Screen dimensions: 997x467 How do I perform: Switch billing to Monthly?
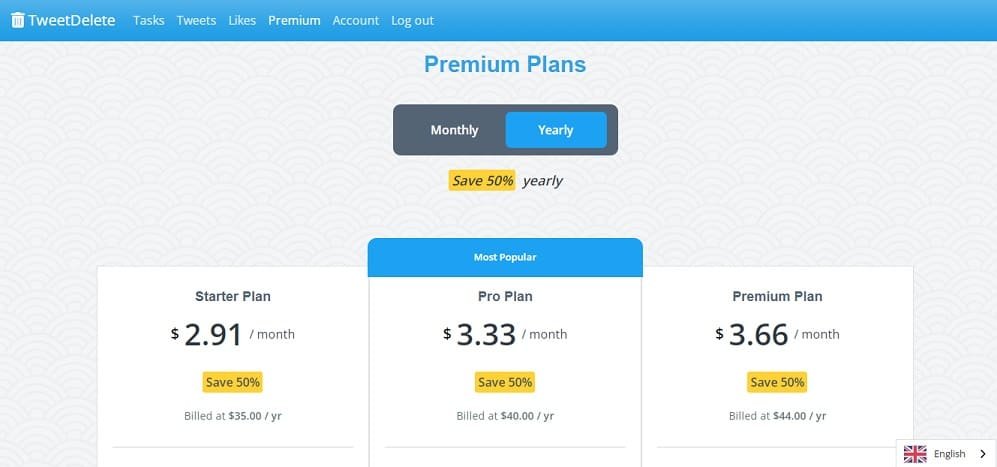tap(454, 130)
